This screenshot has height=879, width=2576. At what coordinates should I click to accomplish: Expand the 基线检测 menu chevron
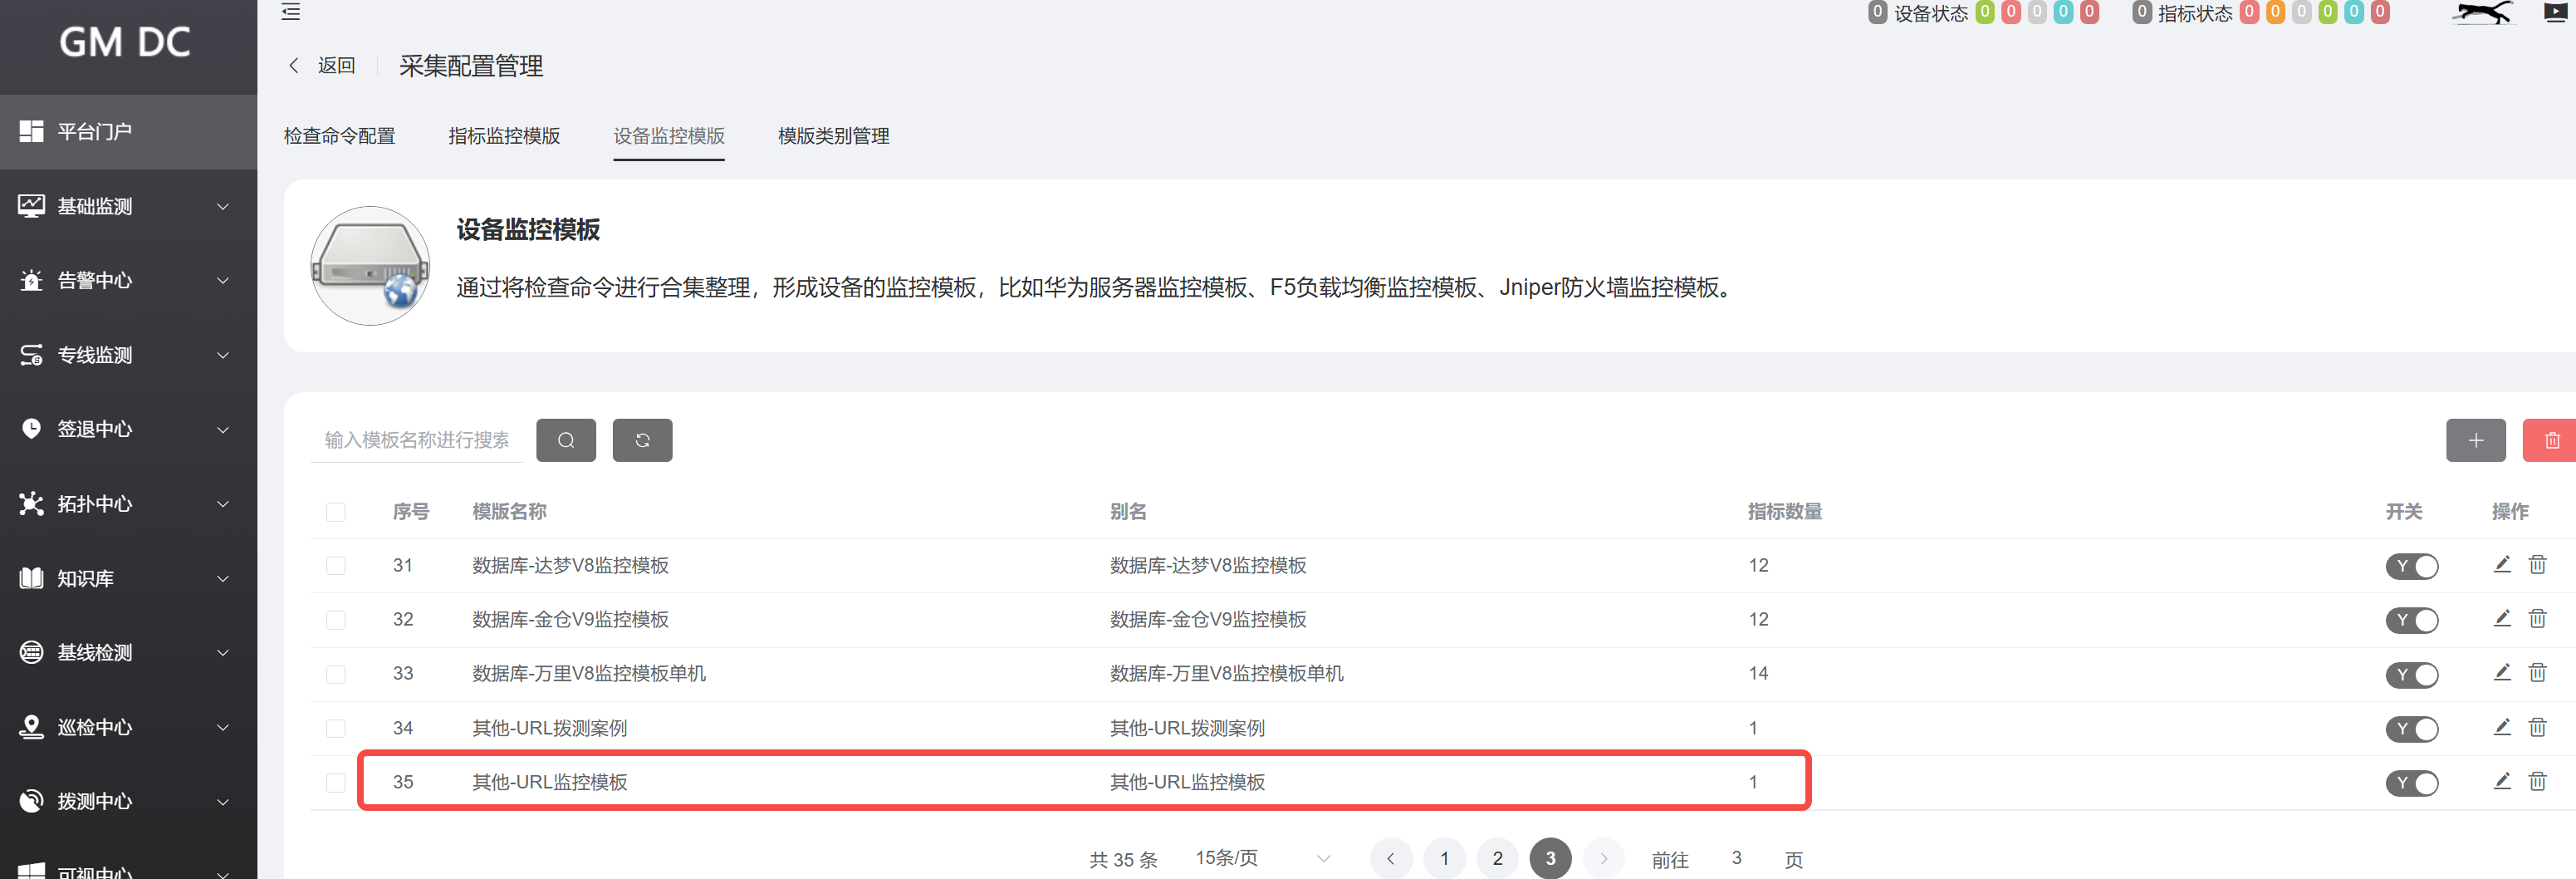223,652
